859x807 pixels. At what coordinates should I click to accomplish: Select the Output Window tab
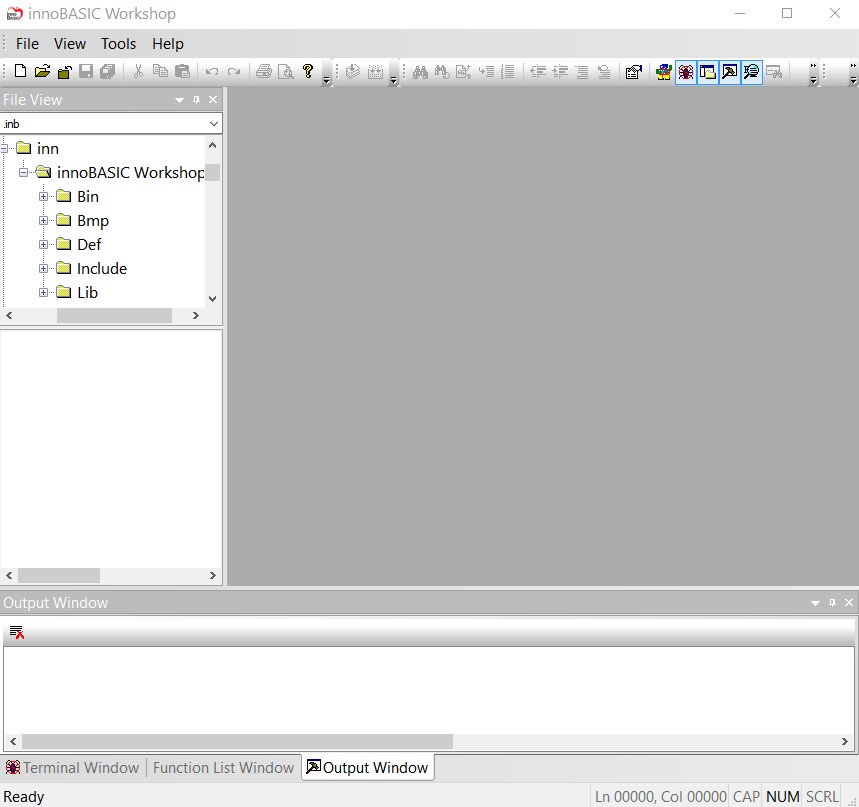[368, 768]
